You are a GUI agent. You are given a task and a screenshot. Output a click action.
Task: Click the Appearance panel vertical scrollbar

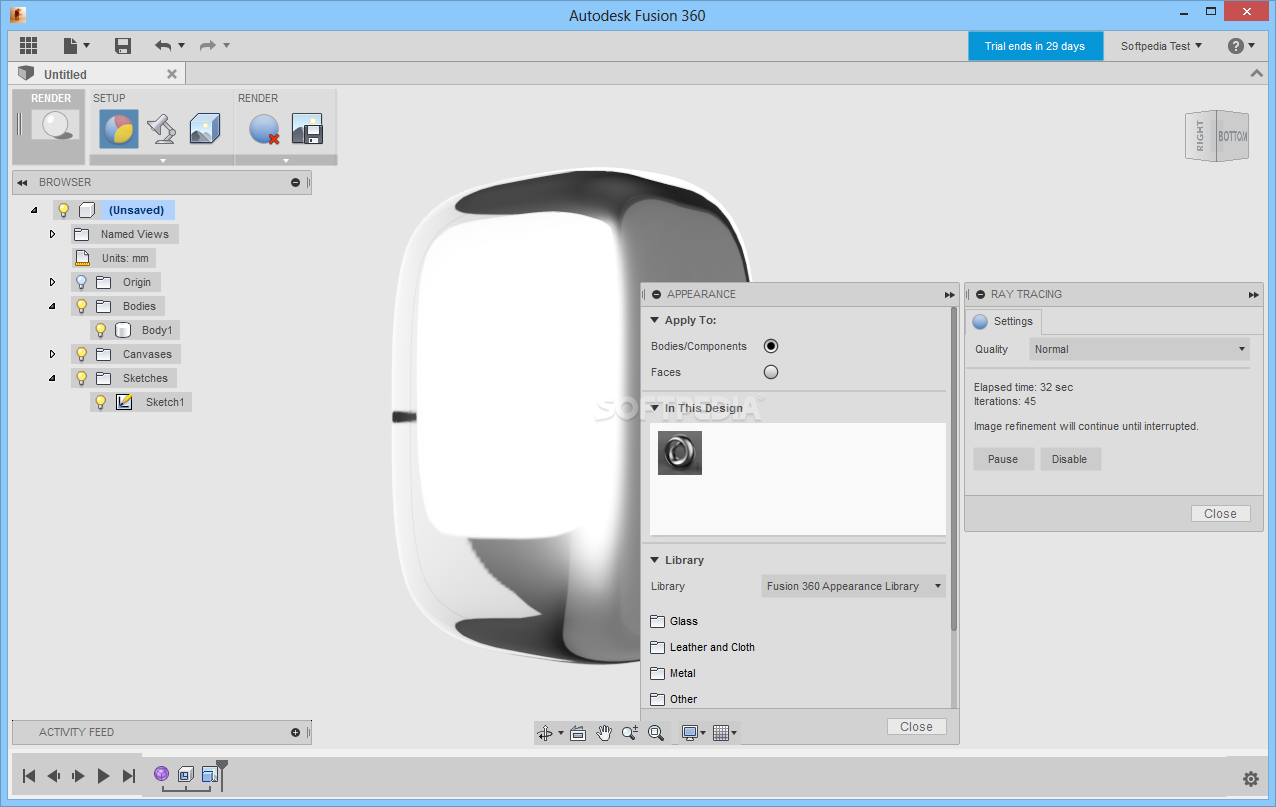click(953, 470)
